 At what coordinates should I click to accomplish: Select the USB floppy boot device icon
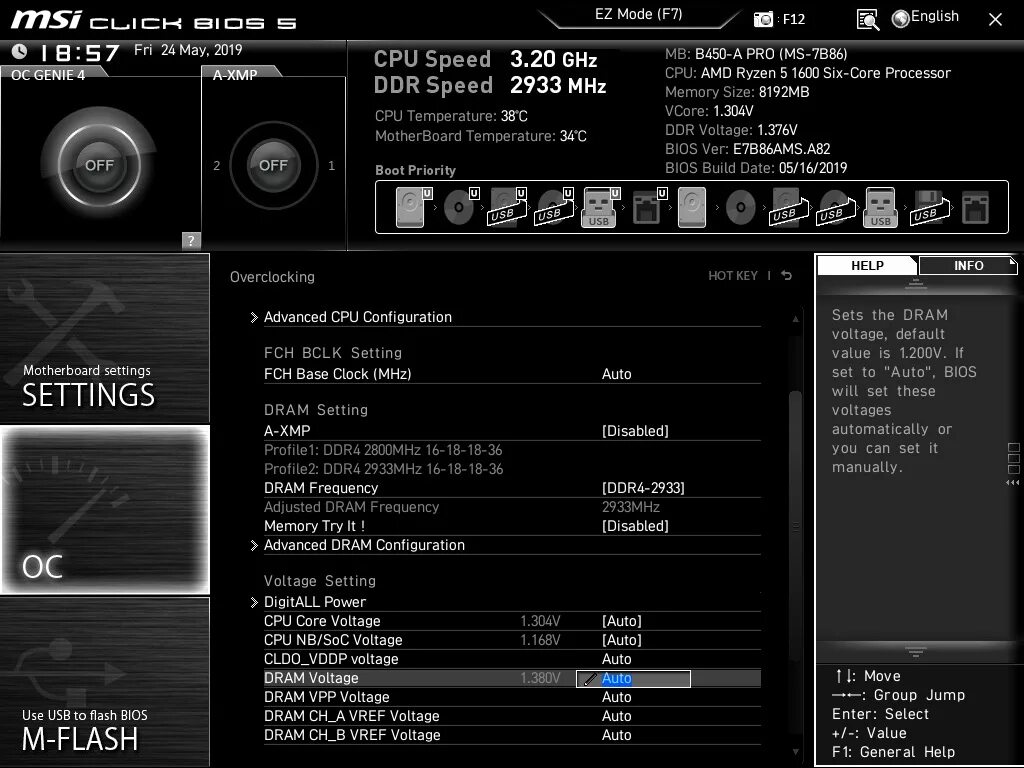coord(929,207)
